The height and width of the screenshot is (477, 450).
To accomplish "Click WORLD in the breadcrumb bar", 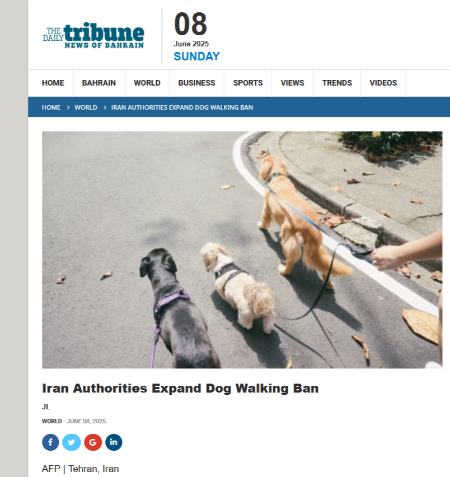I will tap(86, 108).
